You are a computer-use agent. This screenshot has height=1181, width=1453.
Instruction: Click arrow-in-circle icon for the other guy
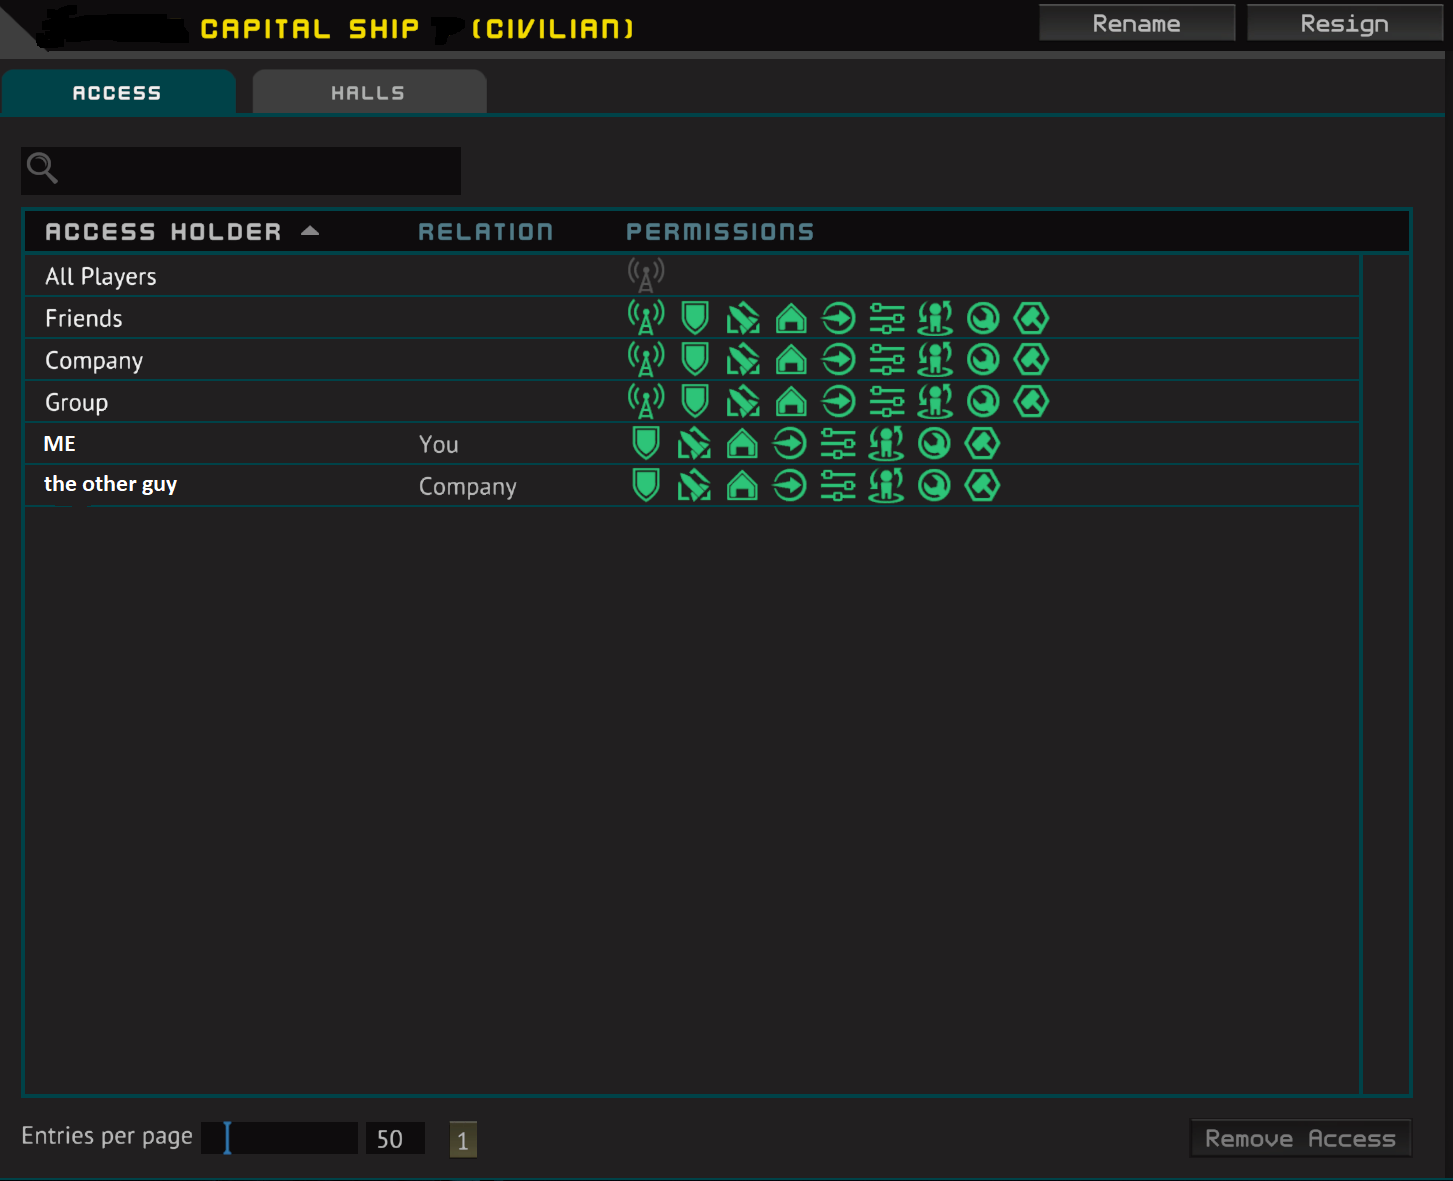coord(790,486)
